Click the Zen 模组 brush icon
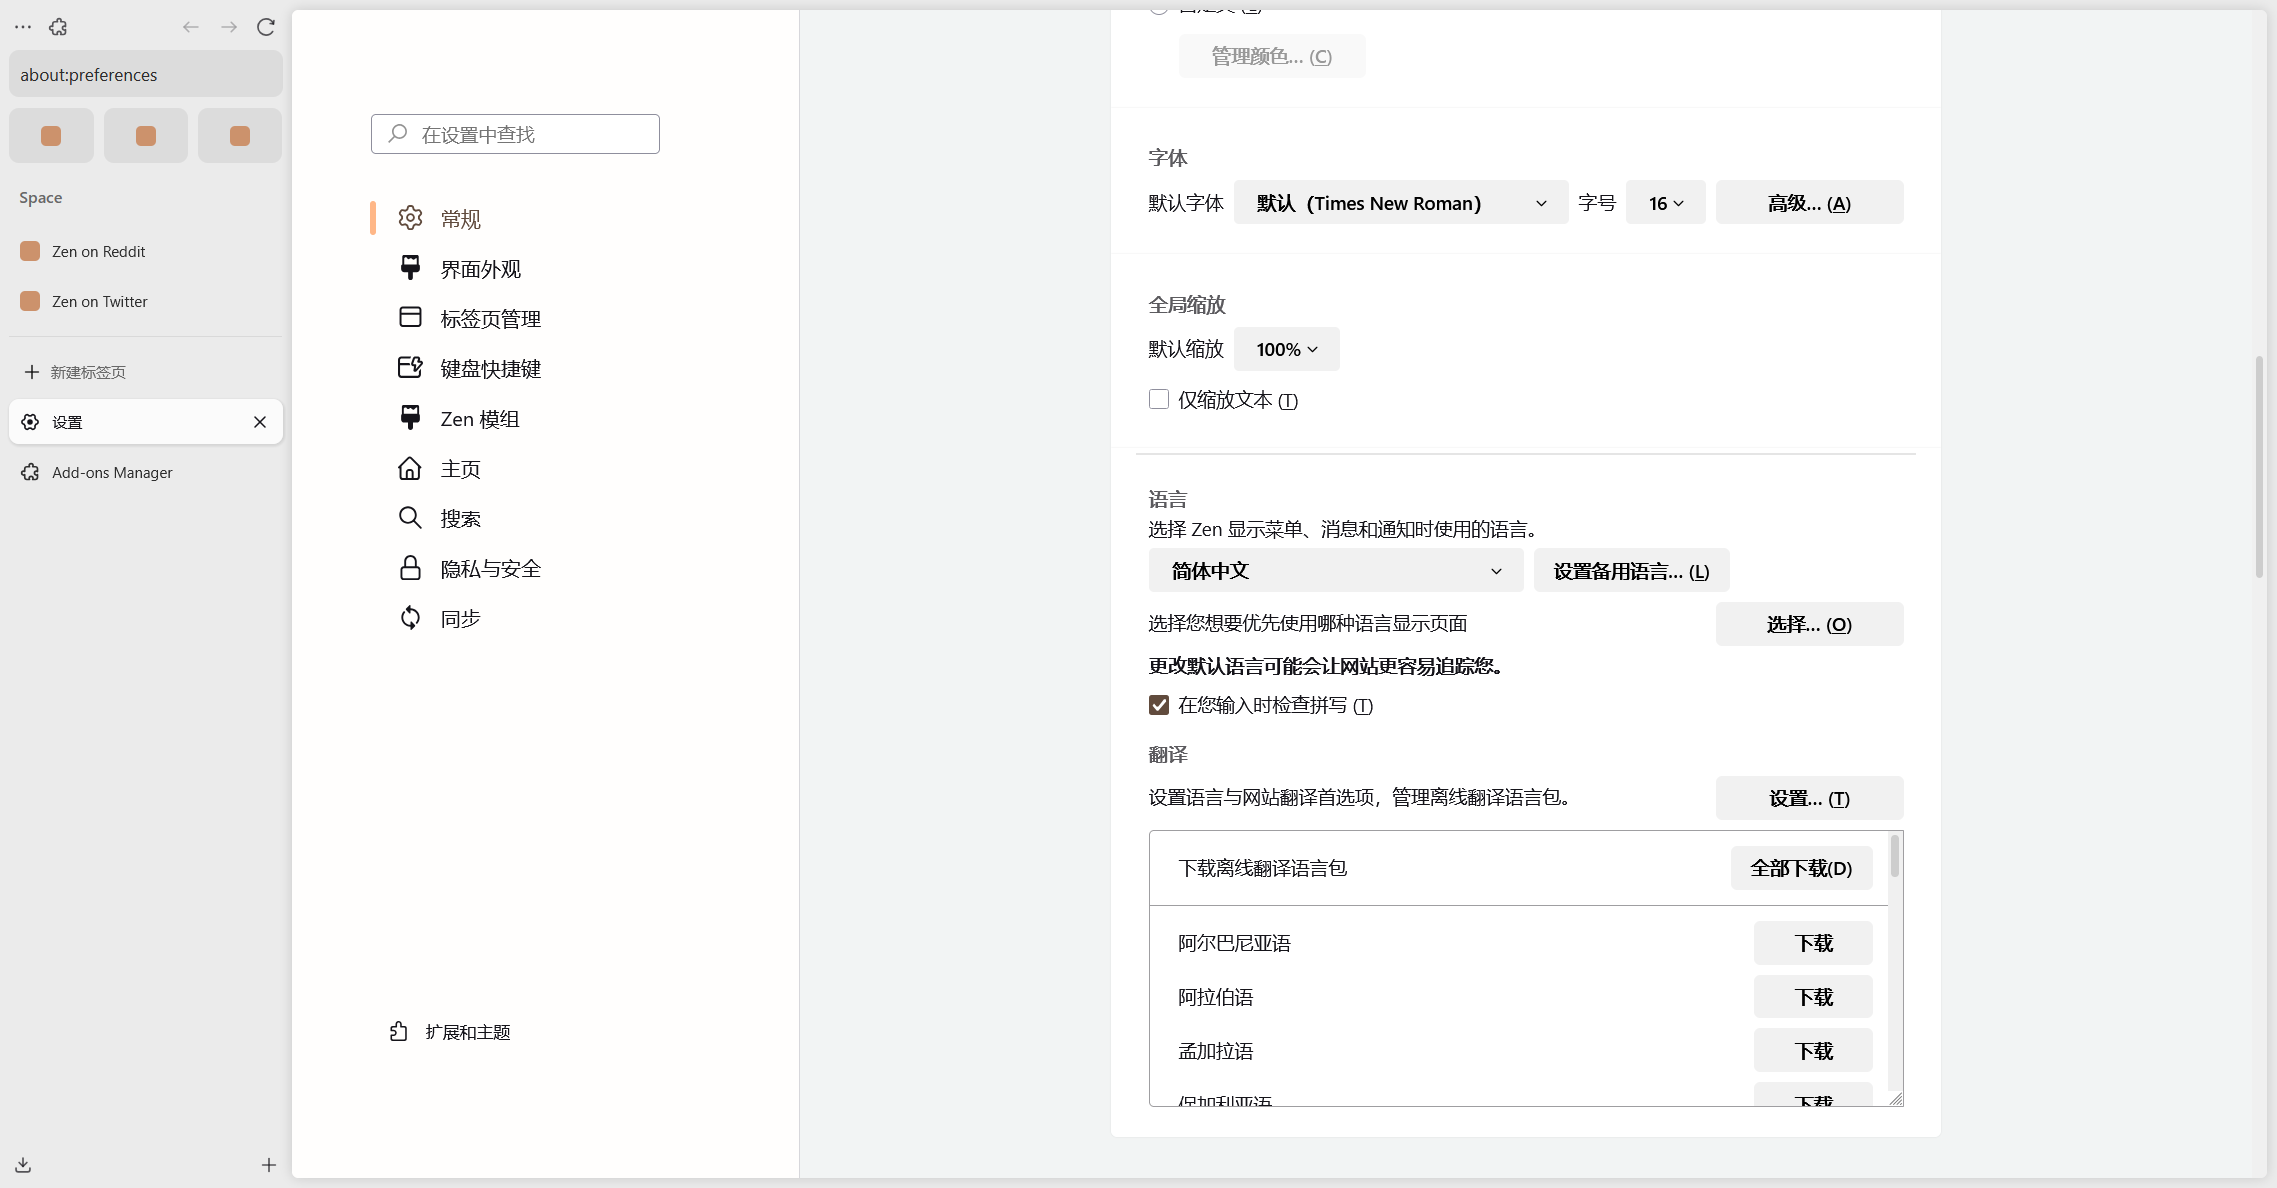 point(410,417)
